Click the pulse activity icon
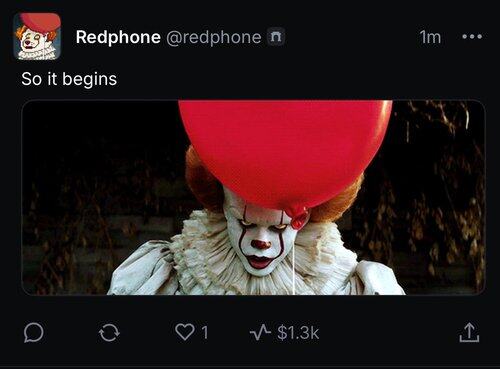Viewport: 500px width, 369px height. [260, 333]
